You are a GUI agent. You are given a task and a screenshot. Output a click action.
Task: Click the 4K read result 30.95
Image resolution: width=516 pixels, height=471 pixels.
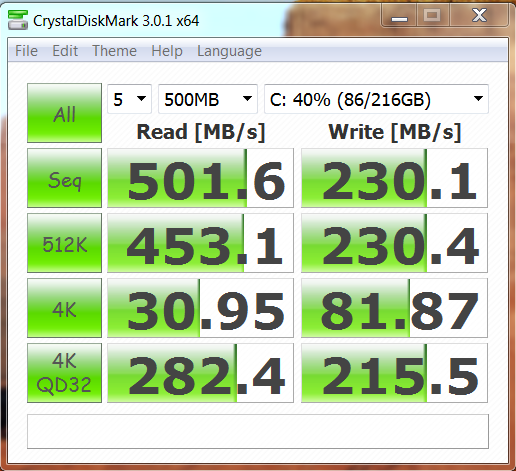point(200,308)
